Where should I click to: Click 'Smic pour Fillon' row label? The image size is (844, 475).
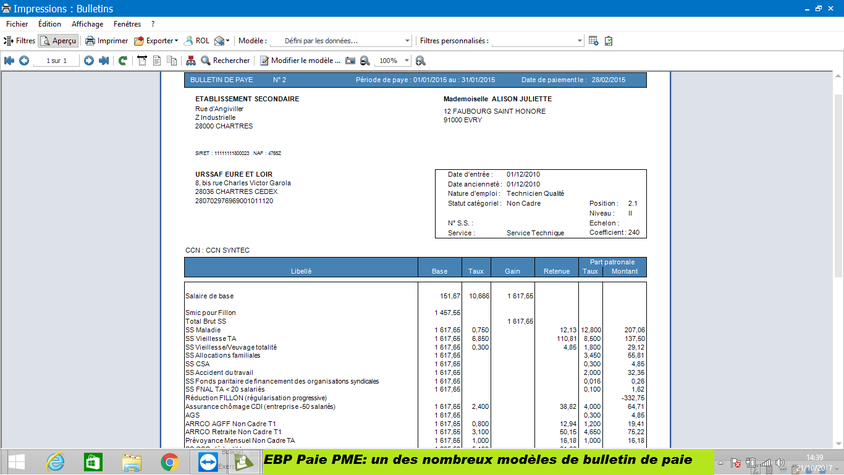pyautogui.click(x=210, y=313)
